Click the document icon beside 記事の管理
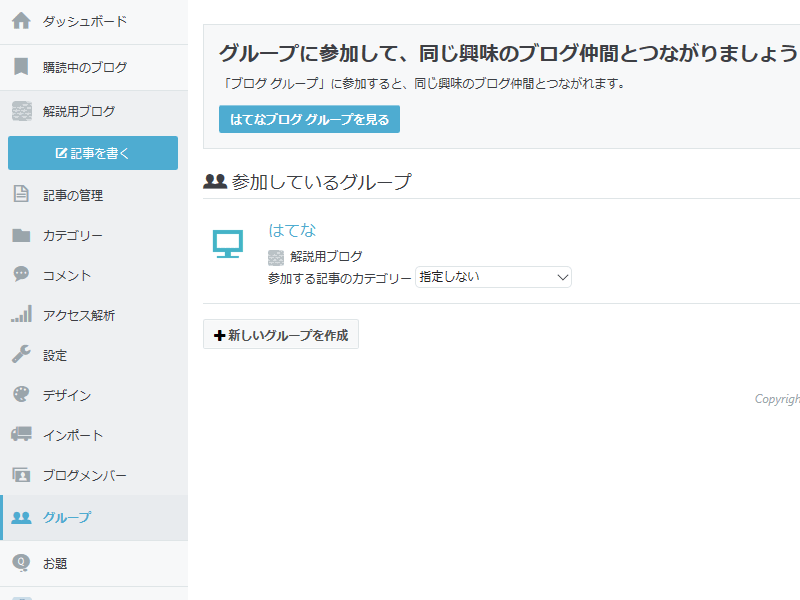Image resolution: width=800 pixels, height=600 pixels. point(21,194)
